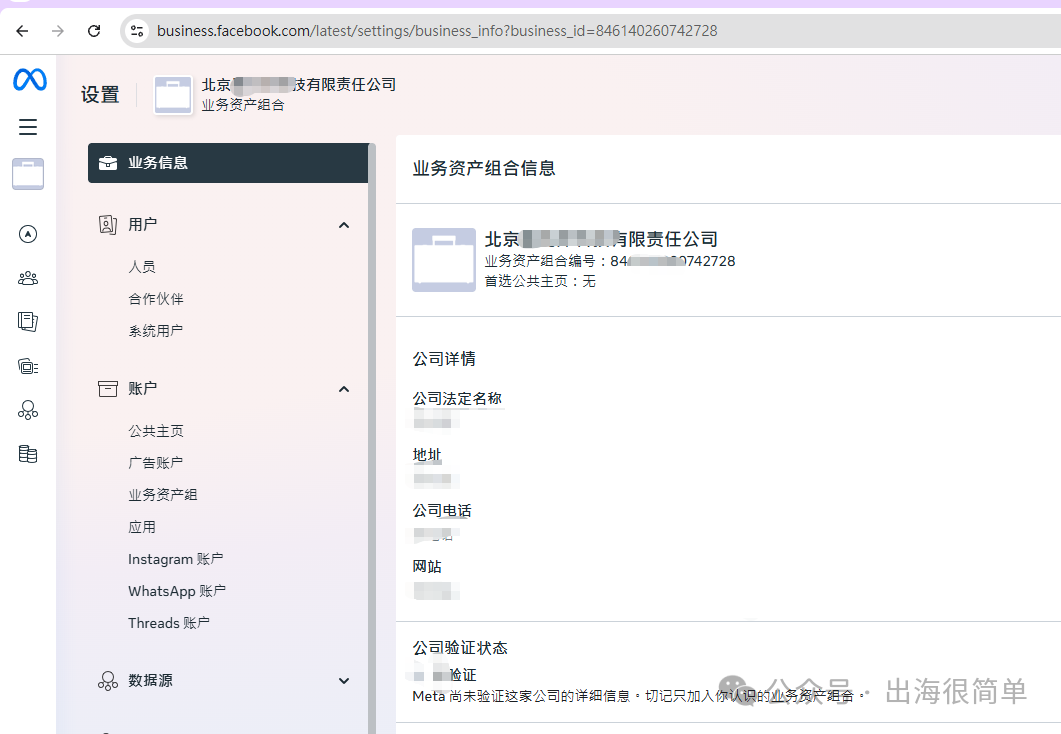
Task: Open site information icon in address bar
Action: 137,30
